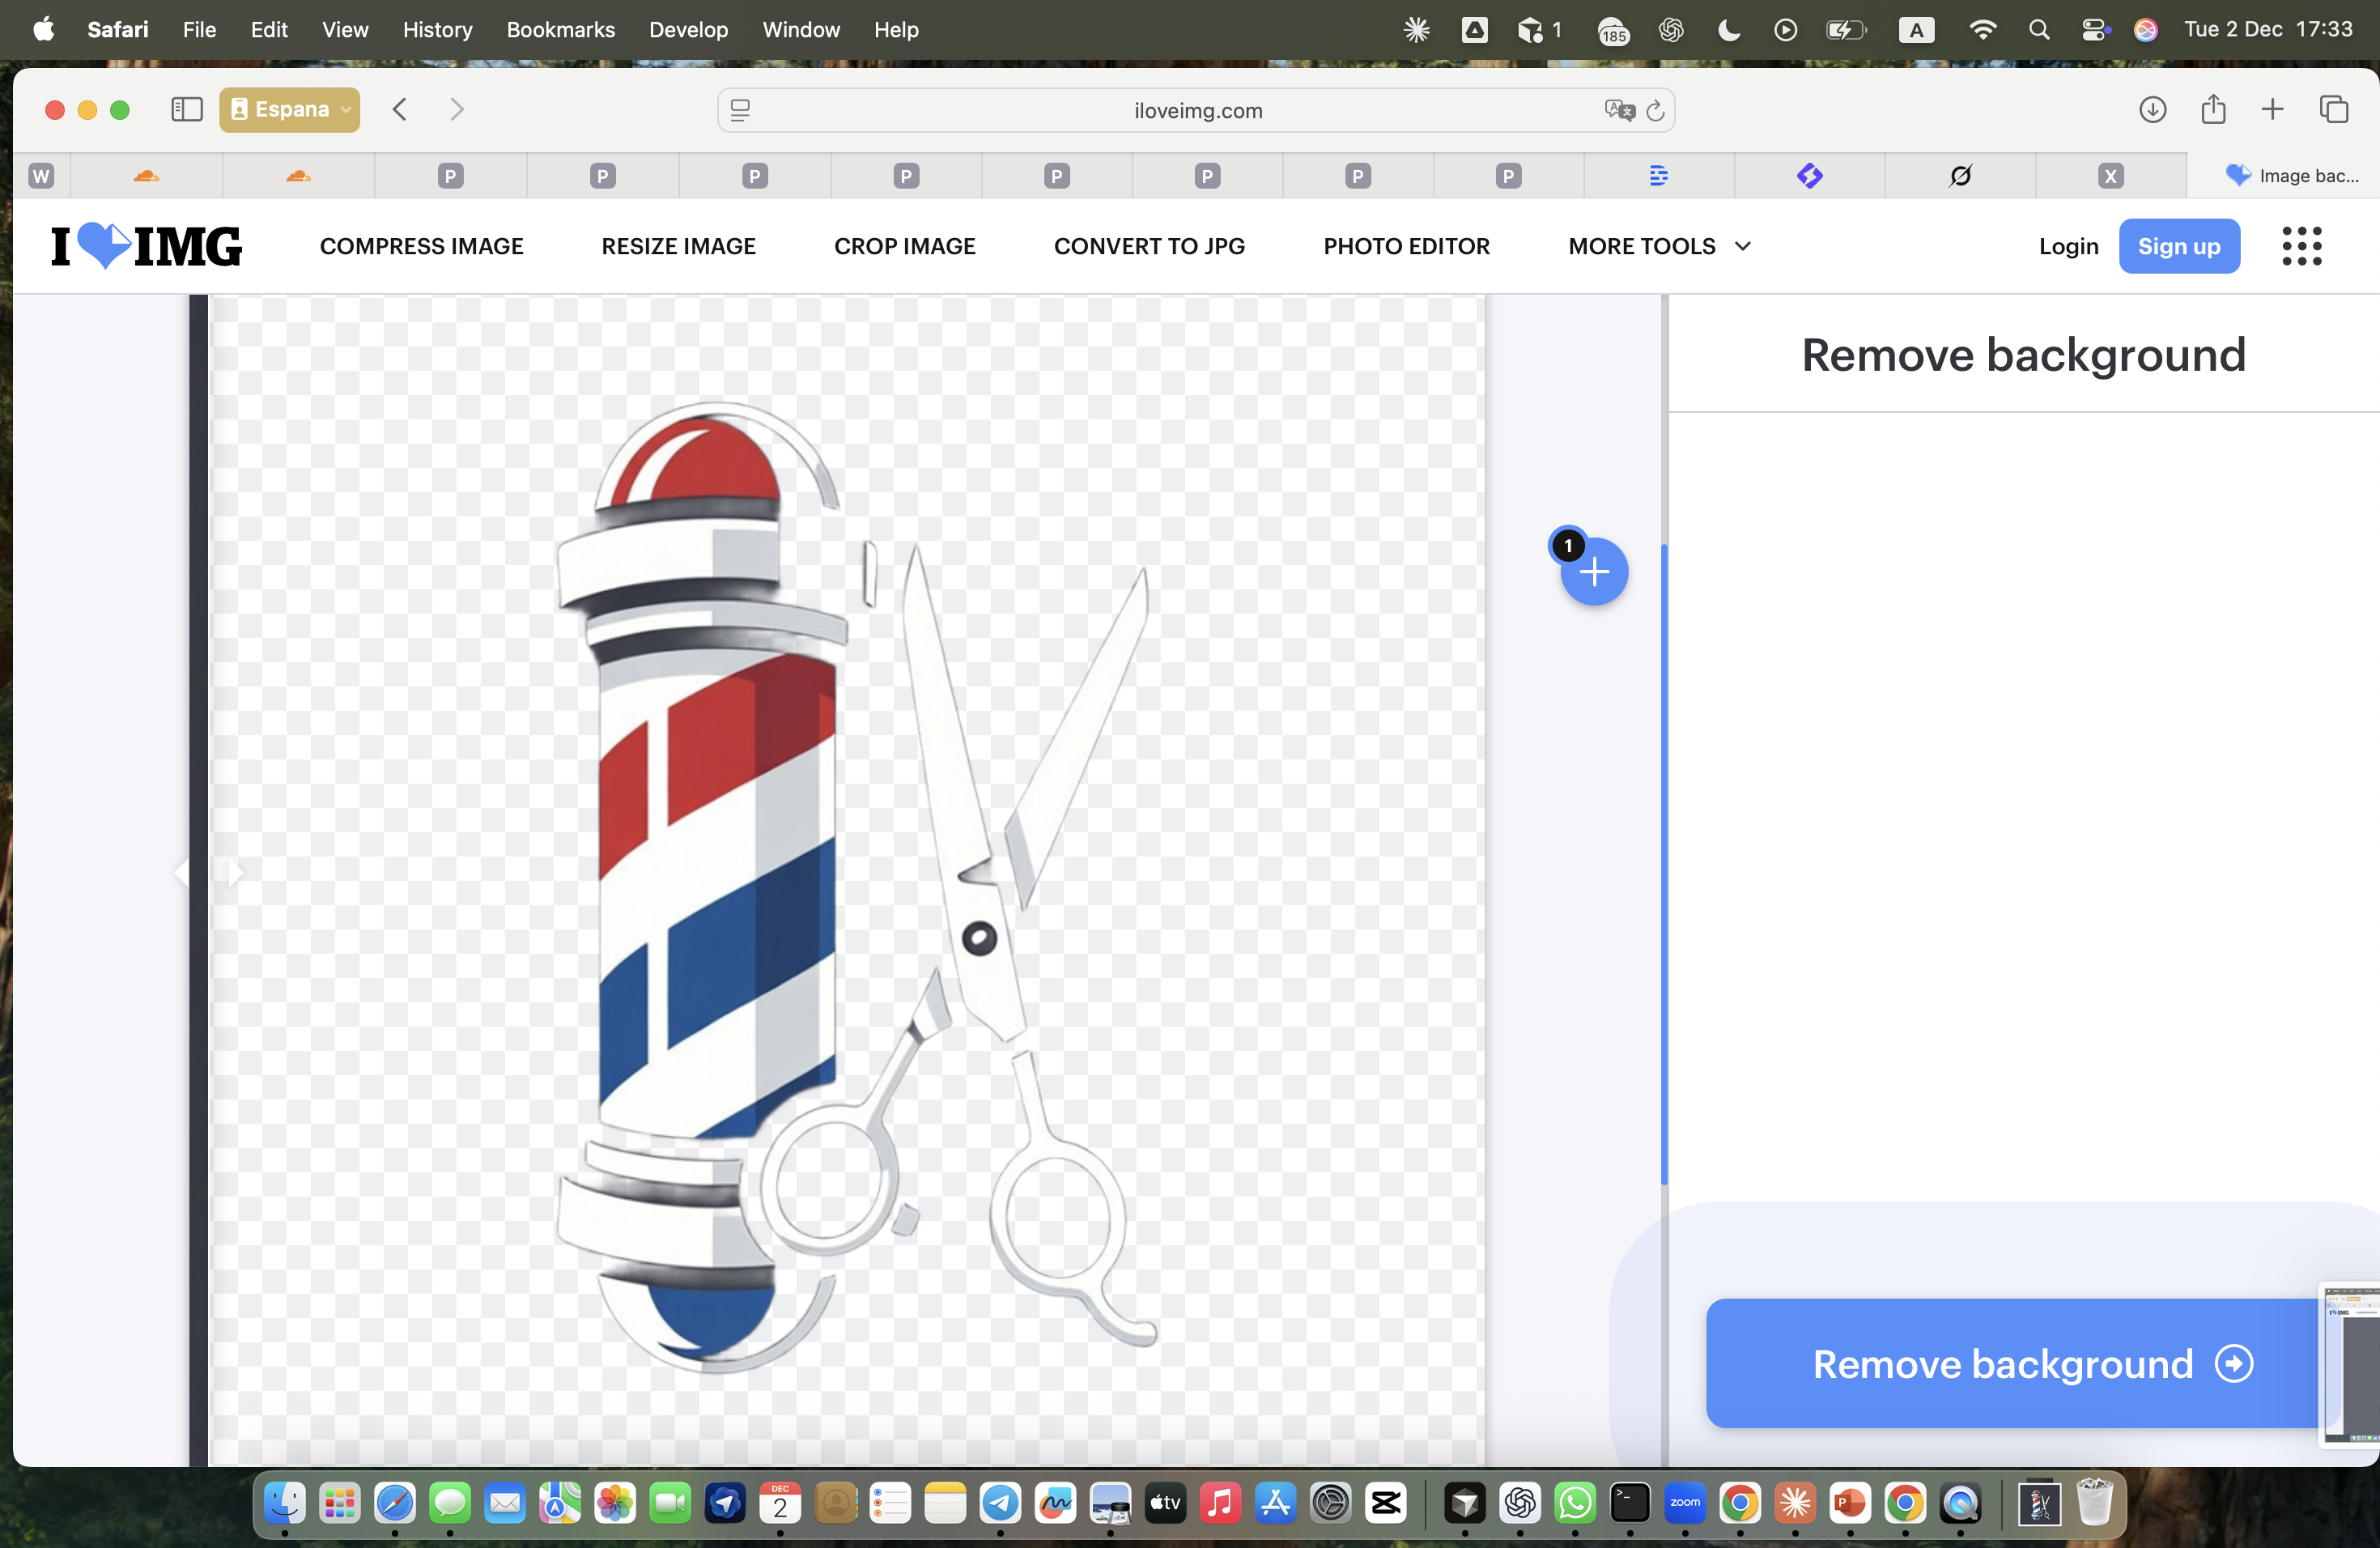Click the reader view icon in address bar
This screenshot has width=2380, height=1548.
click(x=740, y=110)
